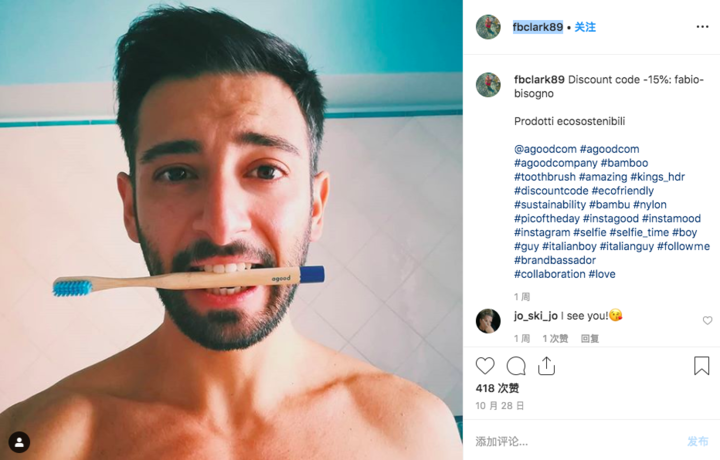Open the #toothbrush hashtag
Viewport: 720px width, 460px height.
tap(545, 177)
